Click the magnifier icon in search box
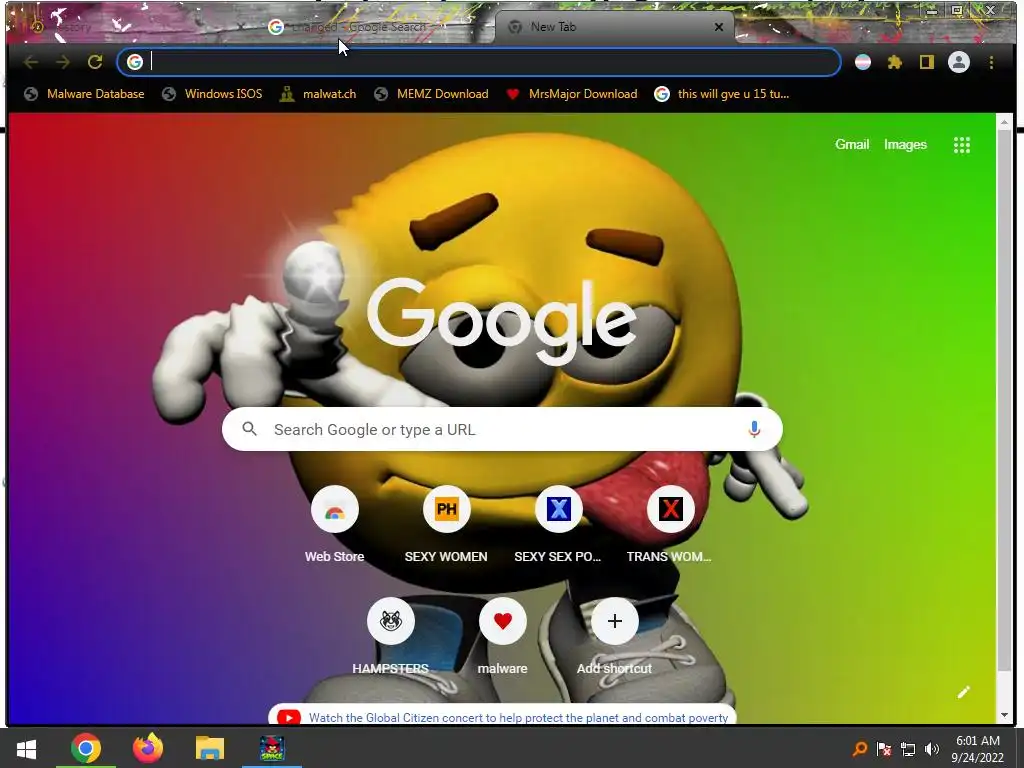The width and height of the screenshot is (1024, 768). (x=249, y=429)
